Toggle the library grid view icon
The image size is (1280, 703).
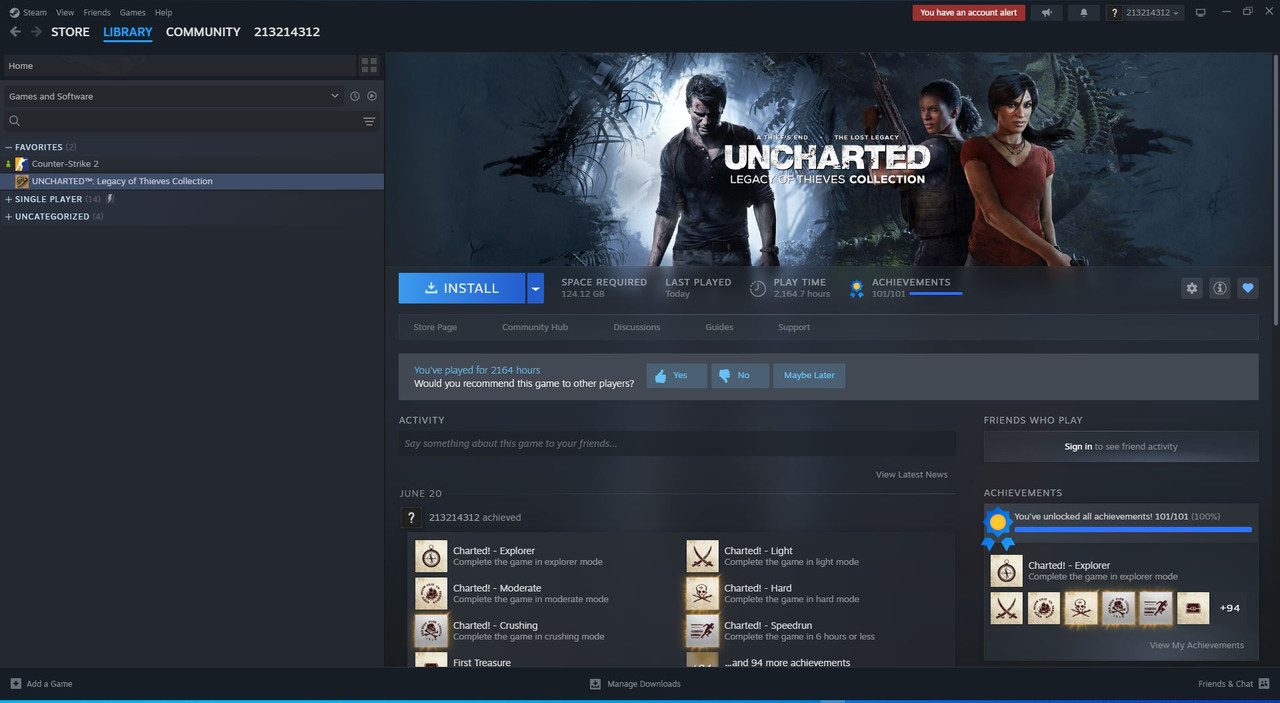point(370,66)
